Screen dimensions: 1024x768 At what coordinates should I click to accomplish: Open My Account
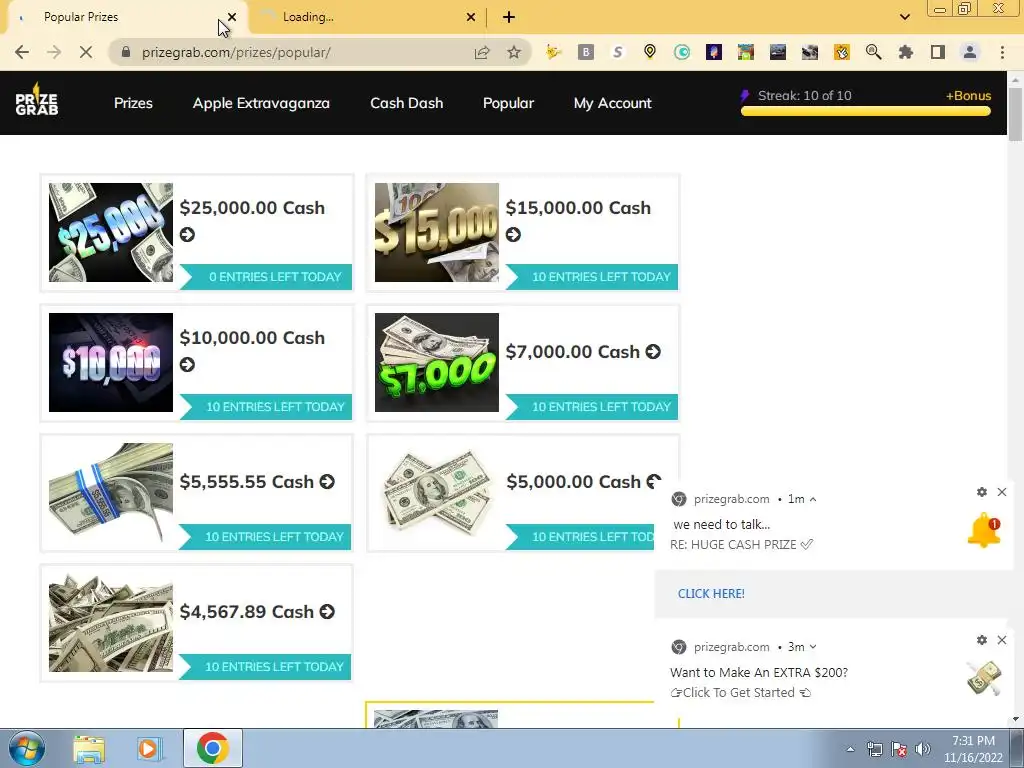coord(613,103)
